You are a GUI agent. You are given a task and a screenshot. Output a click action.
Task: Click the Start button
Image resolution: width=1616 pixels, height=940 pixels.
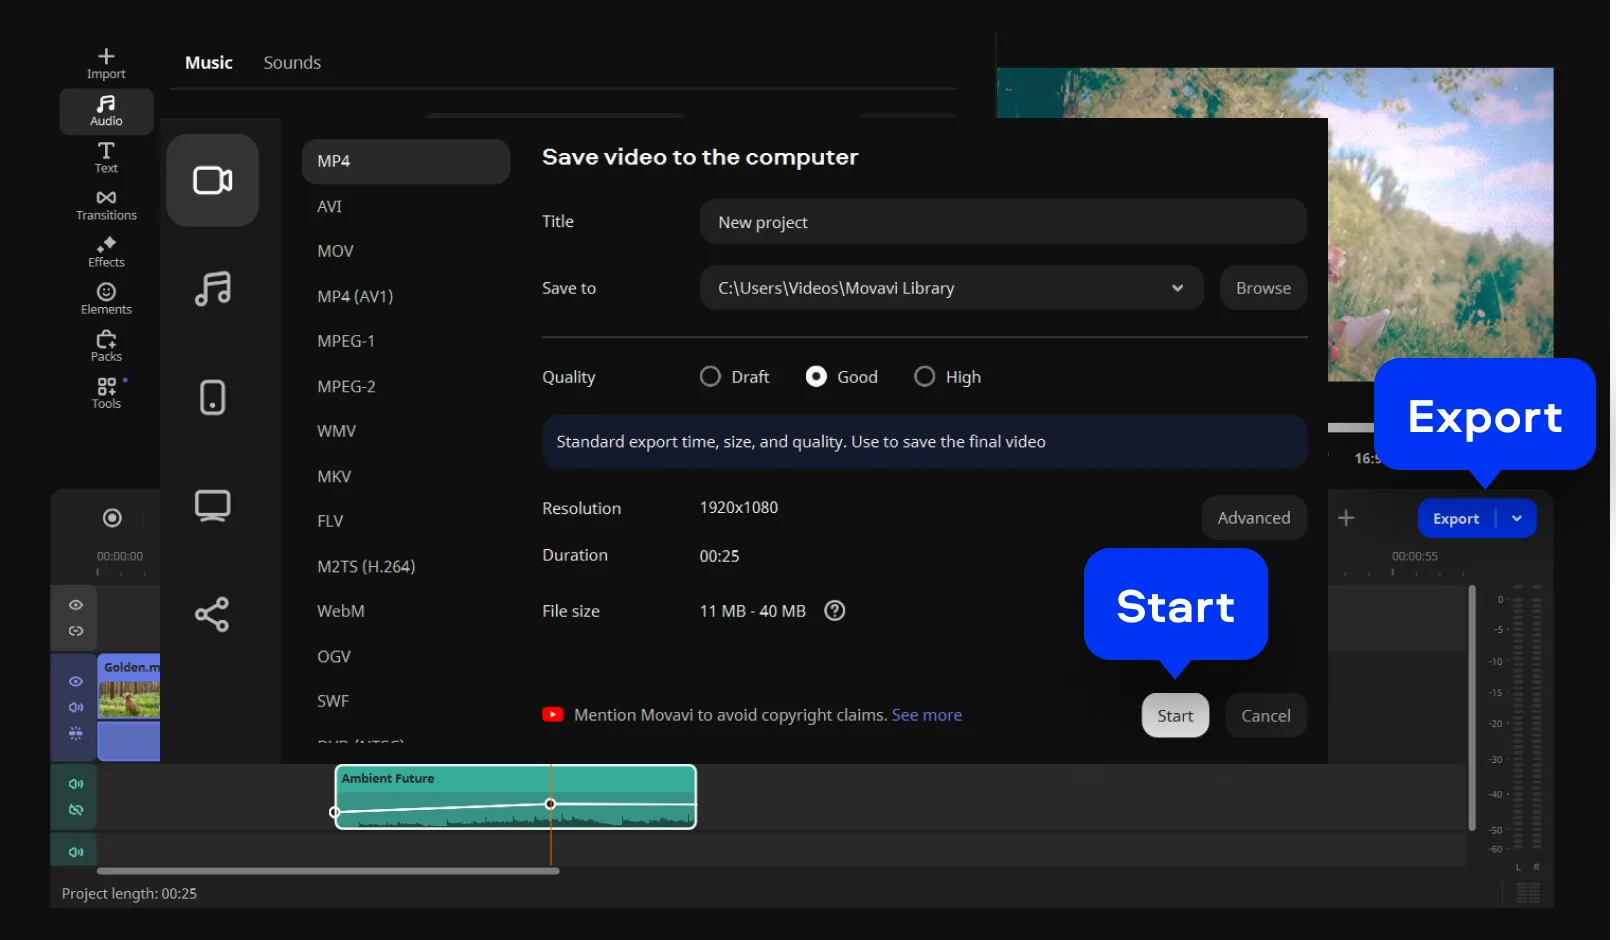point(1175,716)
